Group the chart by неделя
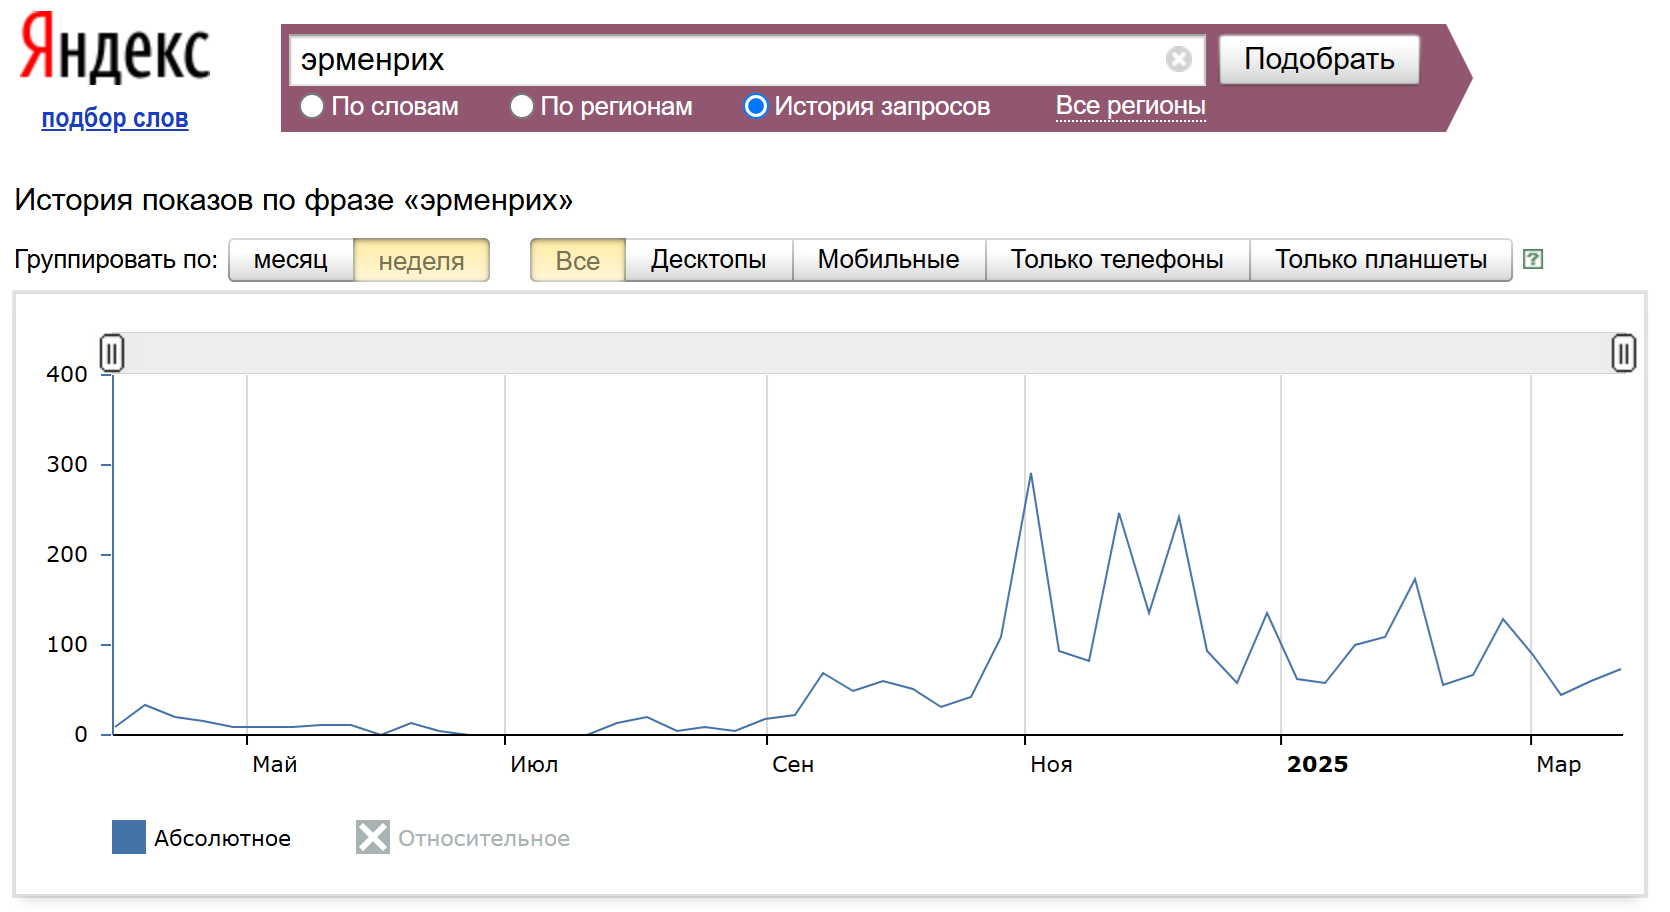The height and width of the screenshot is (912, 1670). pos(421,260)
